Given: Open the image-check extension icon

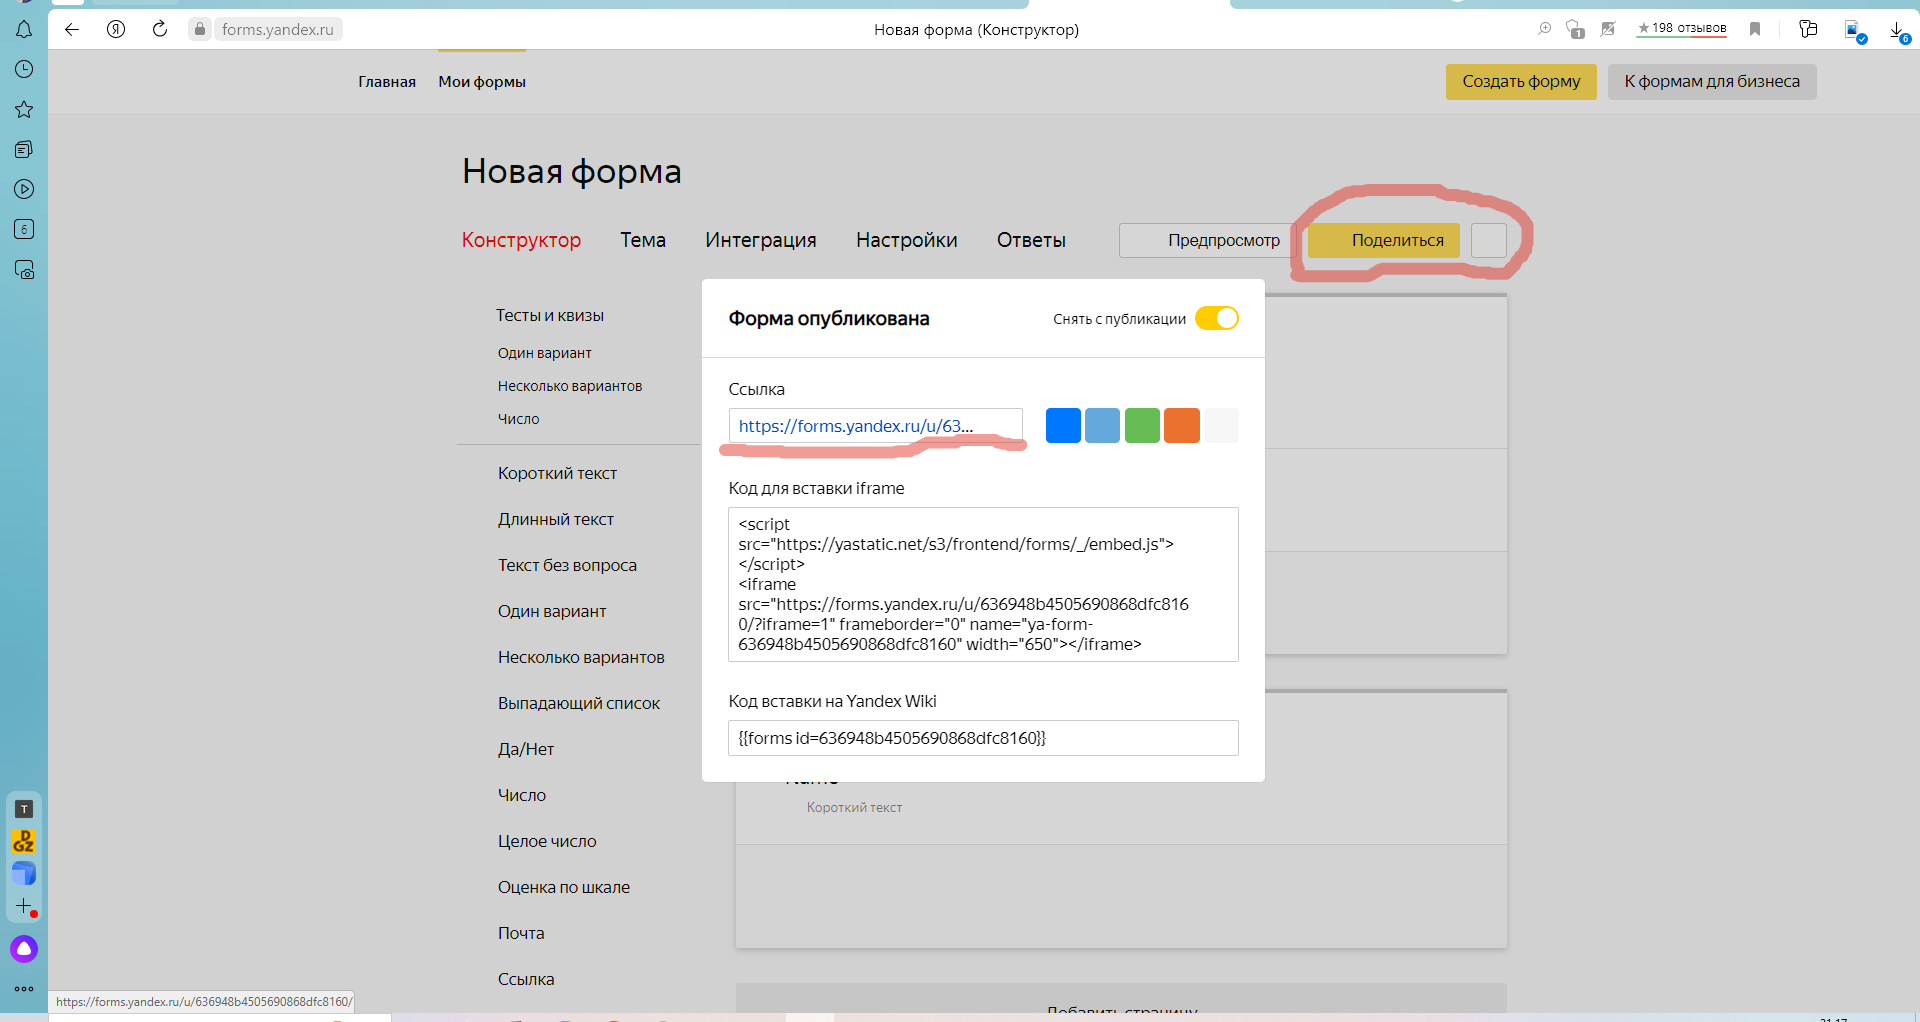Looking at the screenshot, I should [x=1855, y=30].
